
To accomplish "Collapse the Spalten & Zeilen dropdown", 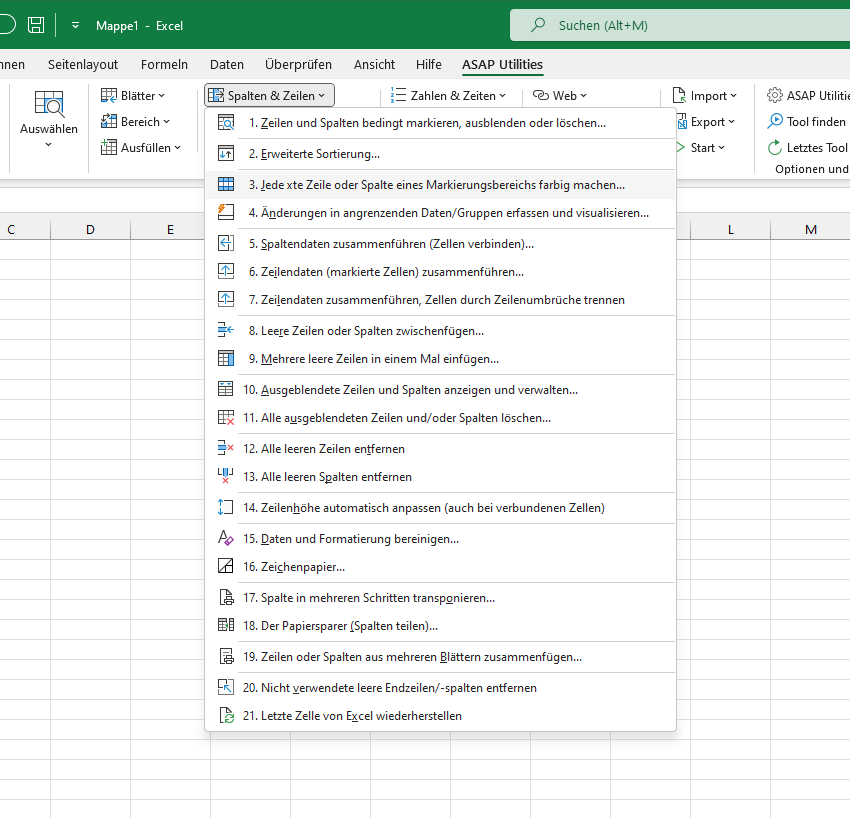I will tap(269, 95).
